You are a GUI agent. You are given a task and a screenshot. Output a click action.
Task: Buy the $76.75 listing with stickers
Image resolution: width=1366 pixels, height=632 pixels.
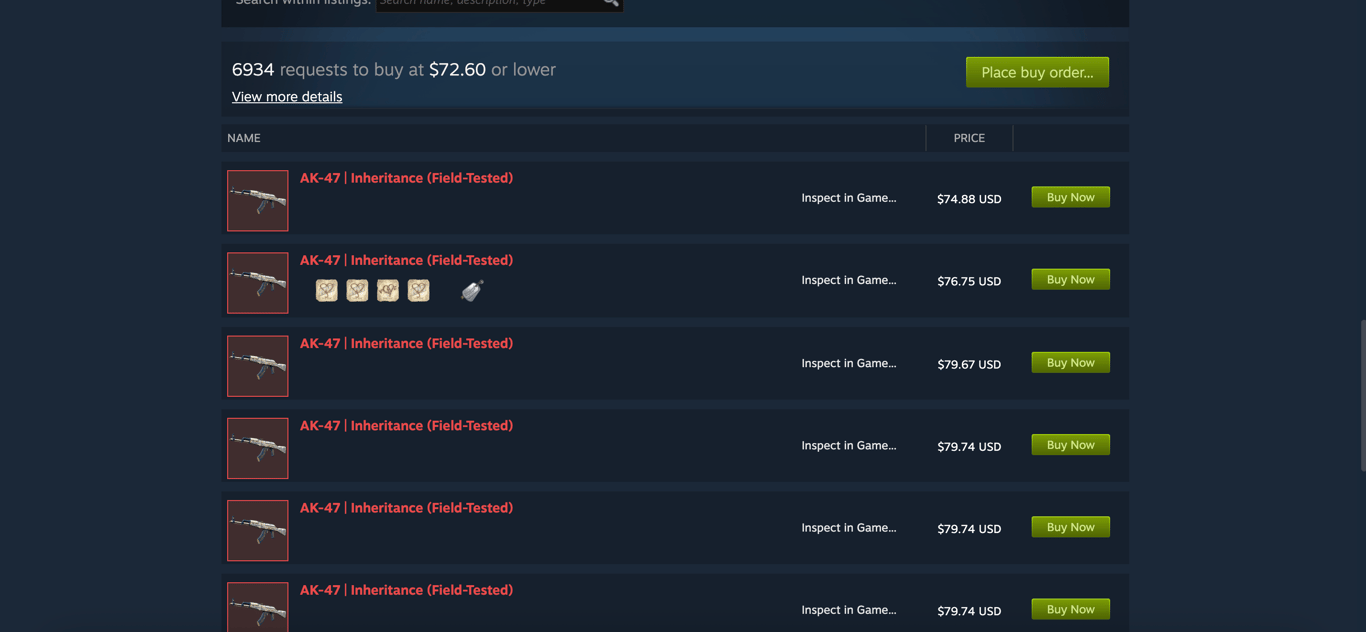pyautogui.click(x=1070, y=280)
